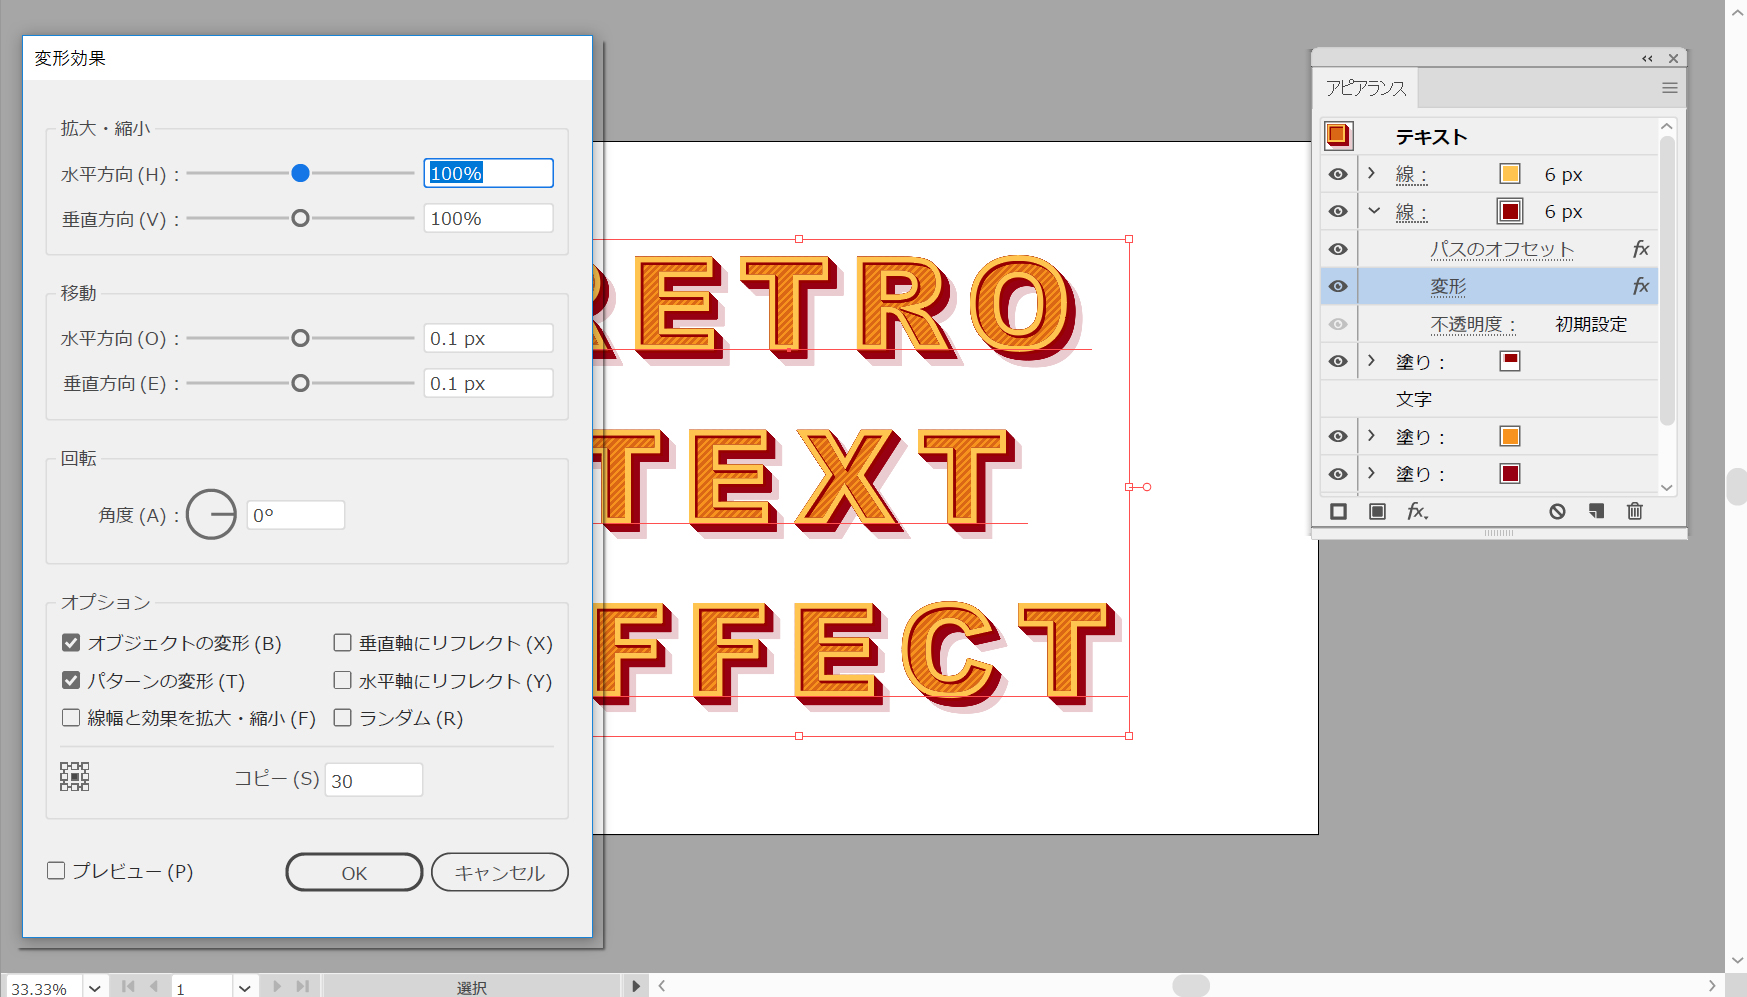This screenshot has height=997, width=1747.
Task: Open the Appearance panel hamburger menu
Action: click(x=1669, y=88)
